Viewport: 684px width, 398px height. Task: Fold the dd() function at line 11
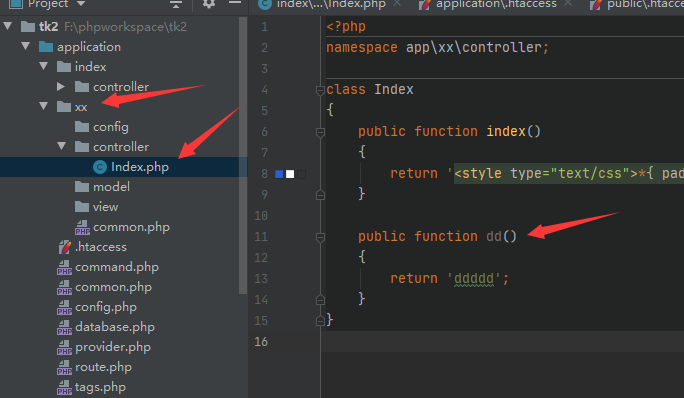tap(320, 237)
